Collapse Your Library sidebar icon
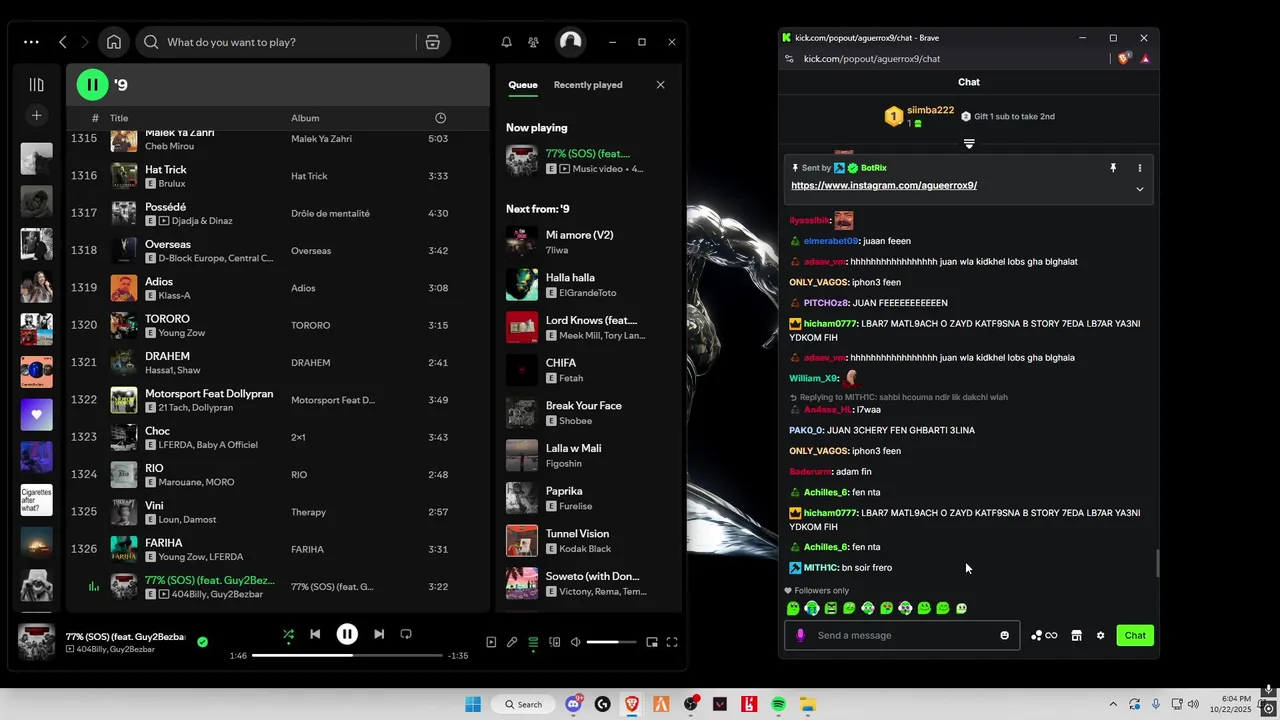 [36, 85]
